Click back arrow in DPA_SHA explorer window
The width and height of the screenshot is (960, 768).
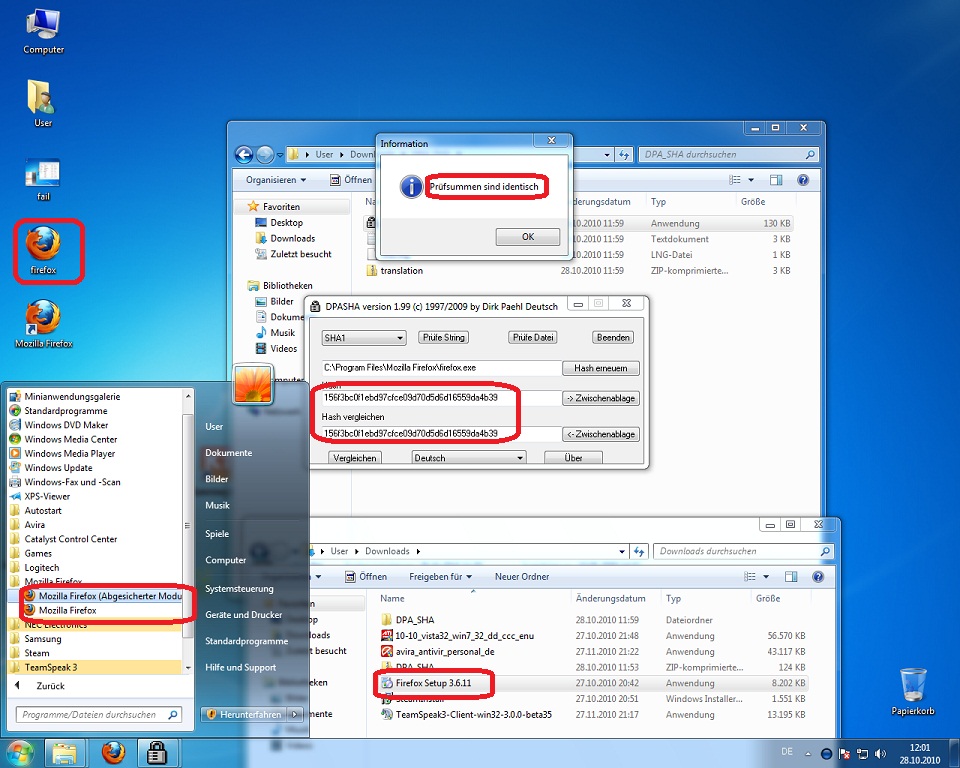coord(244,155)
